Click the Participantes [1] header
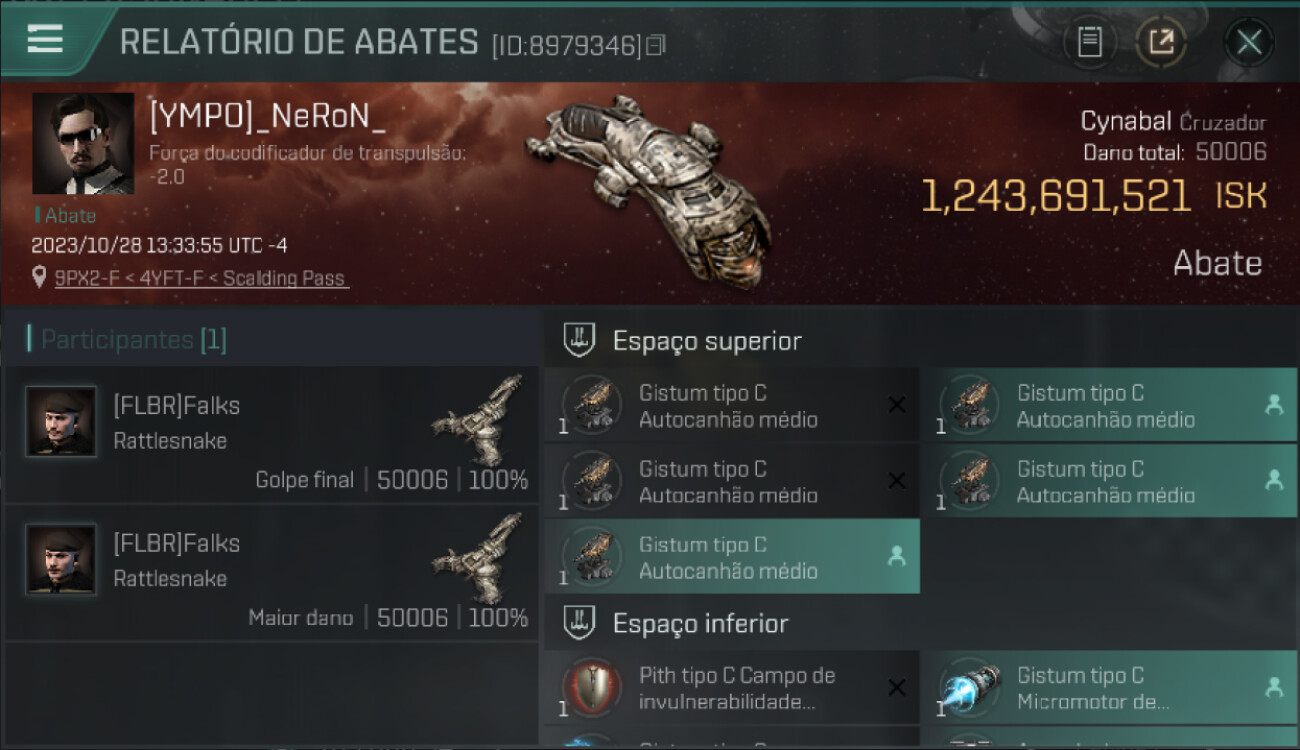Screen dimensions: 1300x750 click(x=127, y=339)
